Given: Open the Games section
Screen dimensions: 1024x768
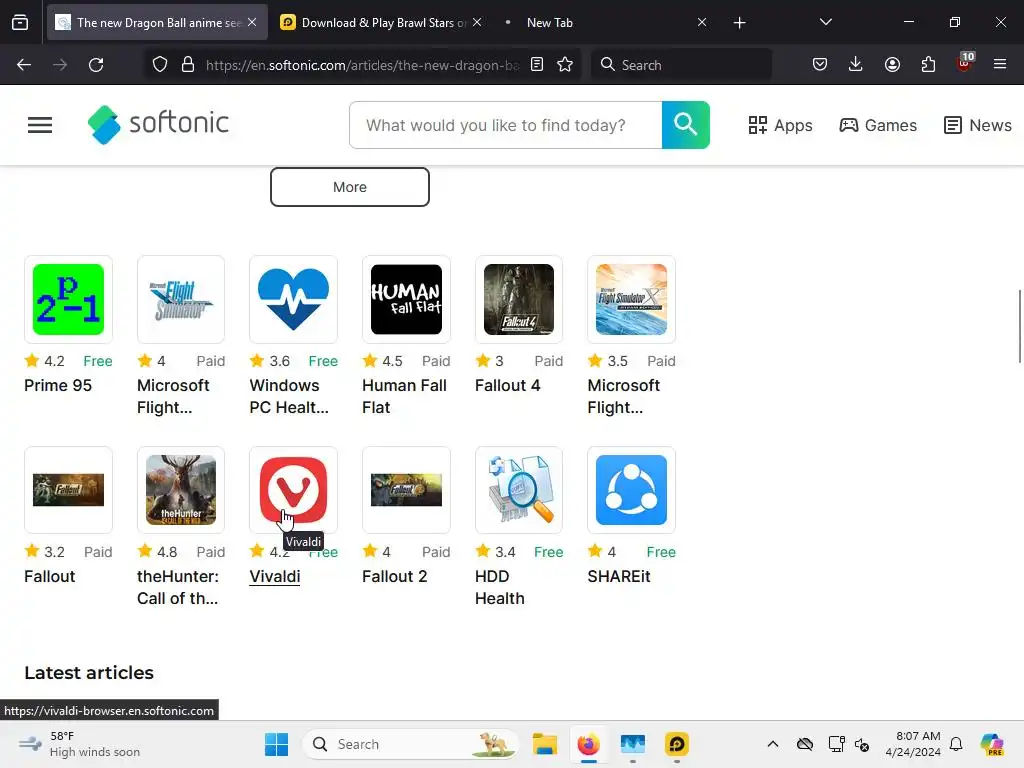Looking at the screenshot, I should [878, 125].
